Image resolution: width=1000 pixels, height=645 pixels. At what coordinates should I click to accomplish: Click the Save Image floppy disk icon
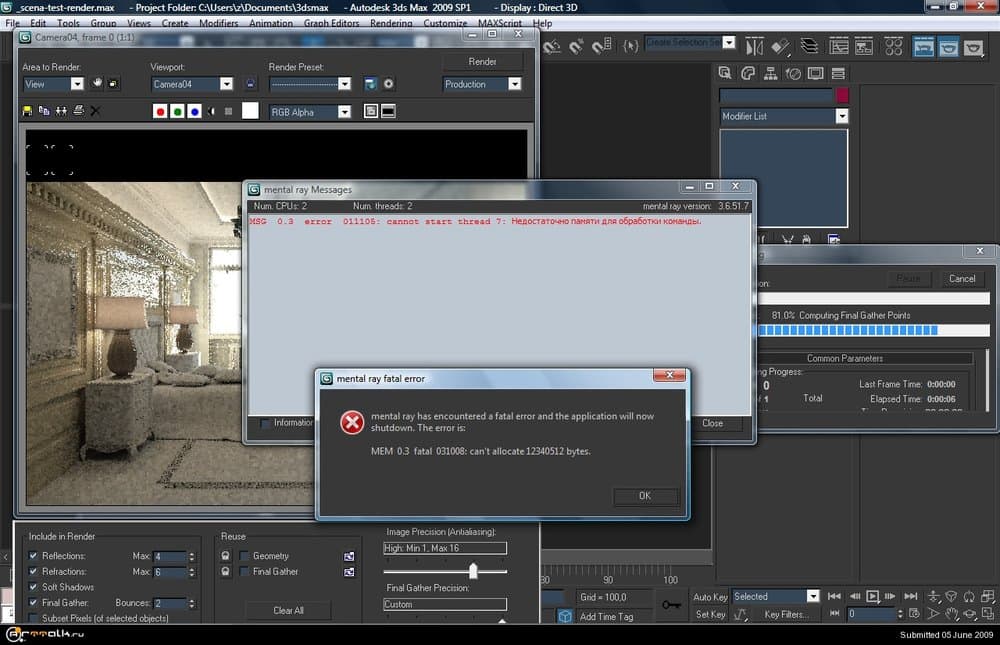pyautogui.click(x=27, y=111)
